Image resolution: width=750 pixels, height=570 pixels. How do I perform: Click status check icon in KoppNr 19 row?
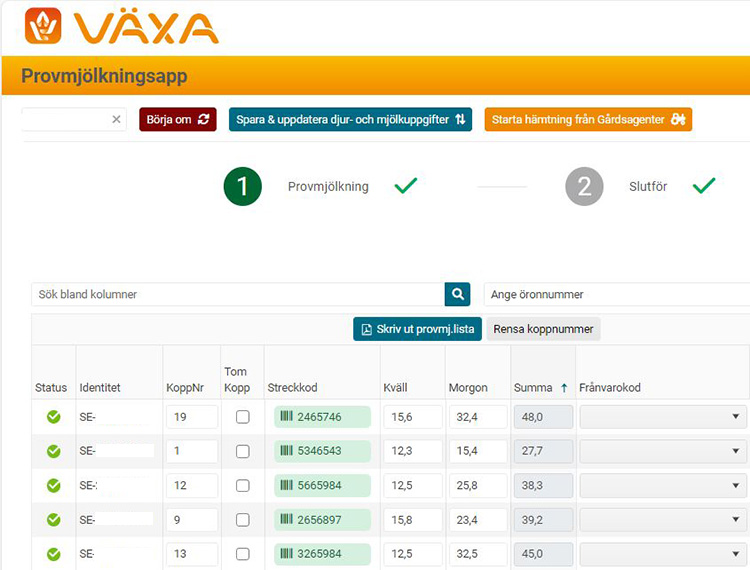(54, 417)
